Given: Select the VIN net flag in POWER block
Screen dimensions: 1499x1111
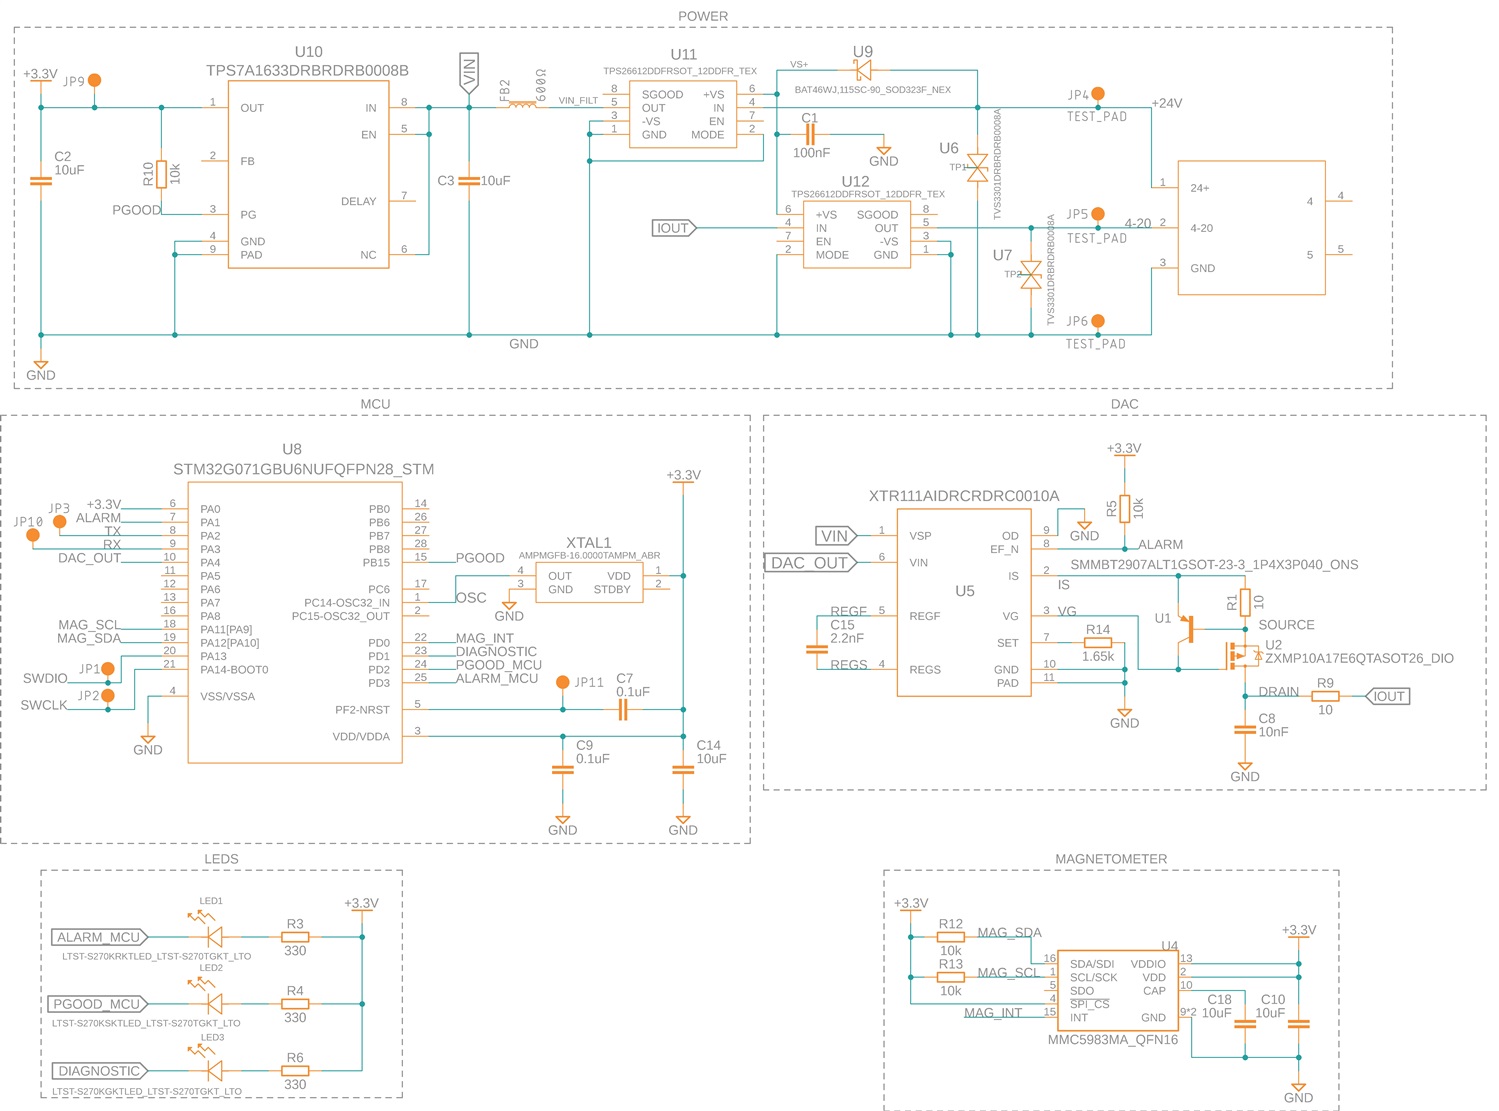Looking at the screenshot, I should pos(469,74).
